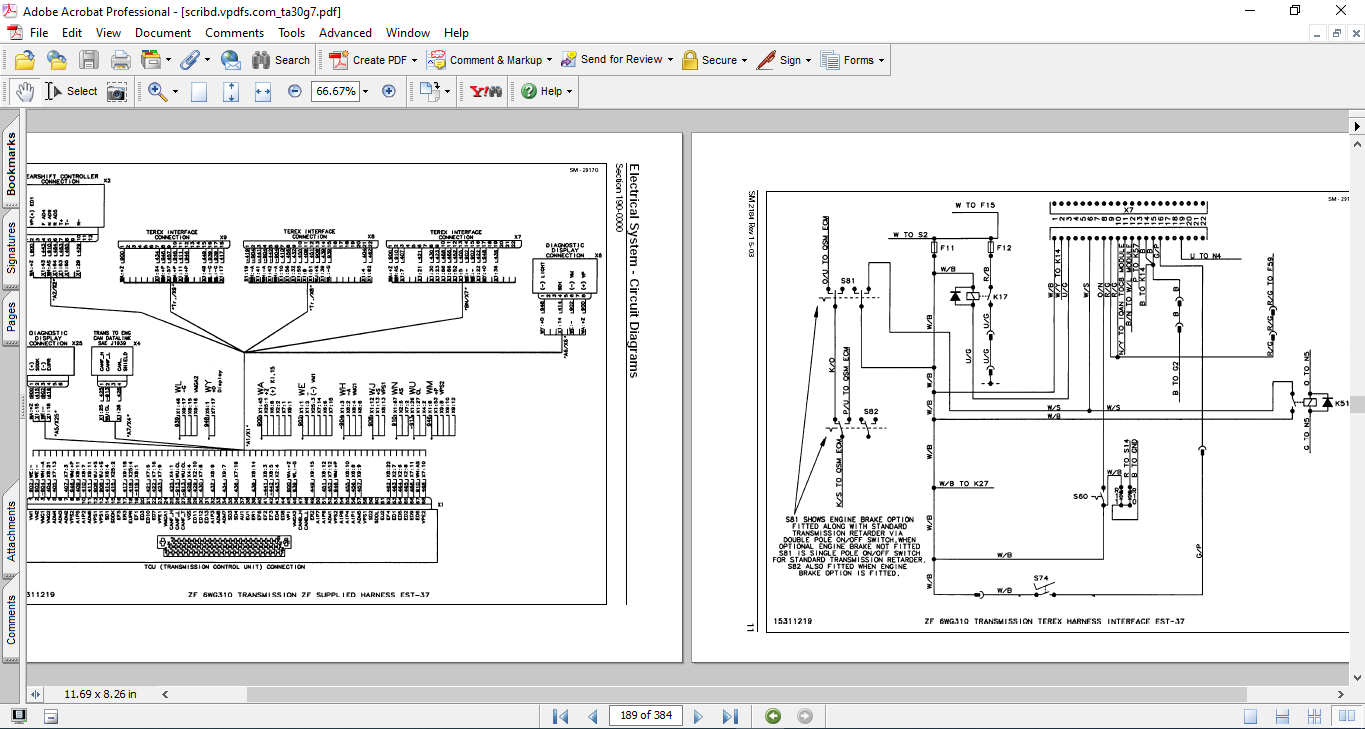
Task: Click the Open file folder icon
Action: click(x=25, y=60)
